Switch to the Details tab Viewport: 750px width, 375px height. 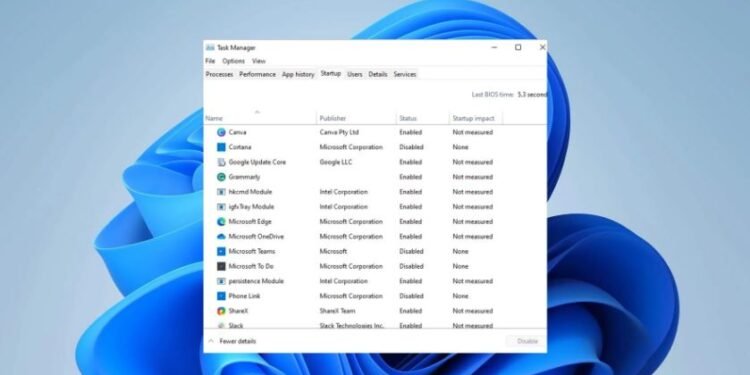coord(378,74)
